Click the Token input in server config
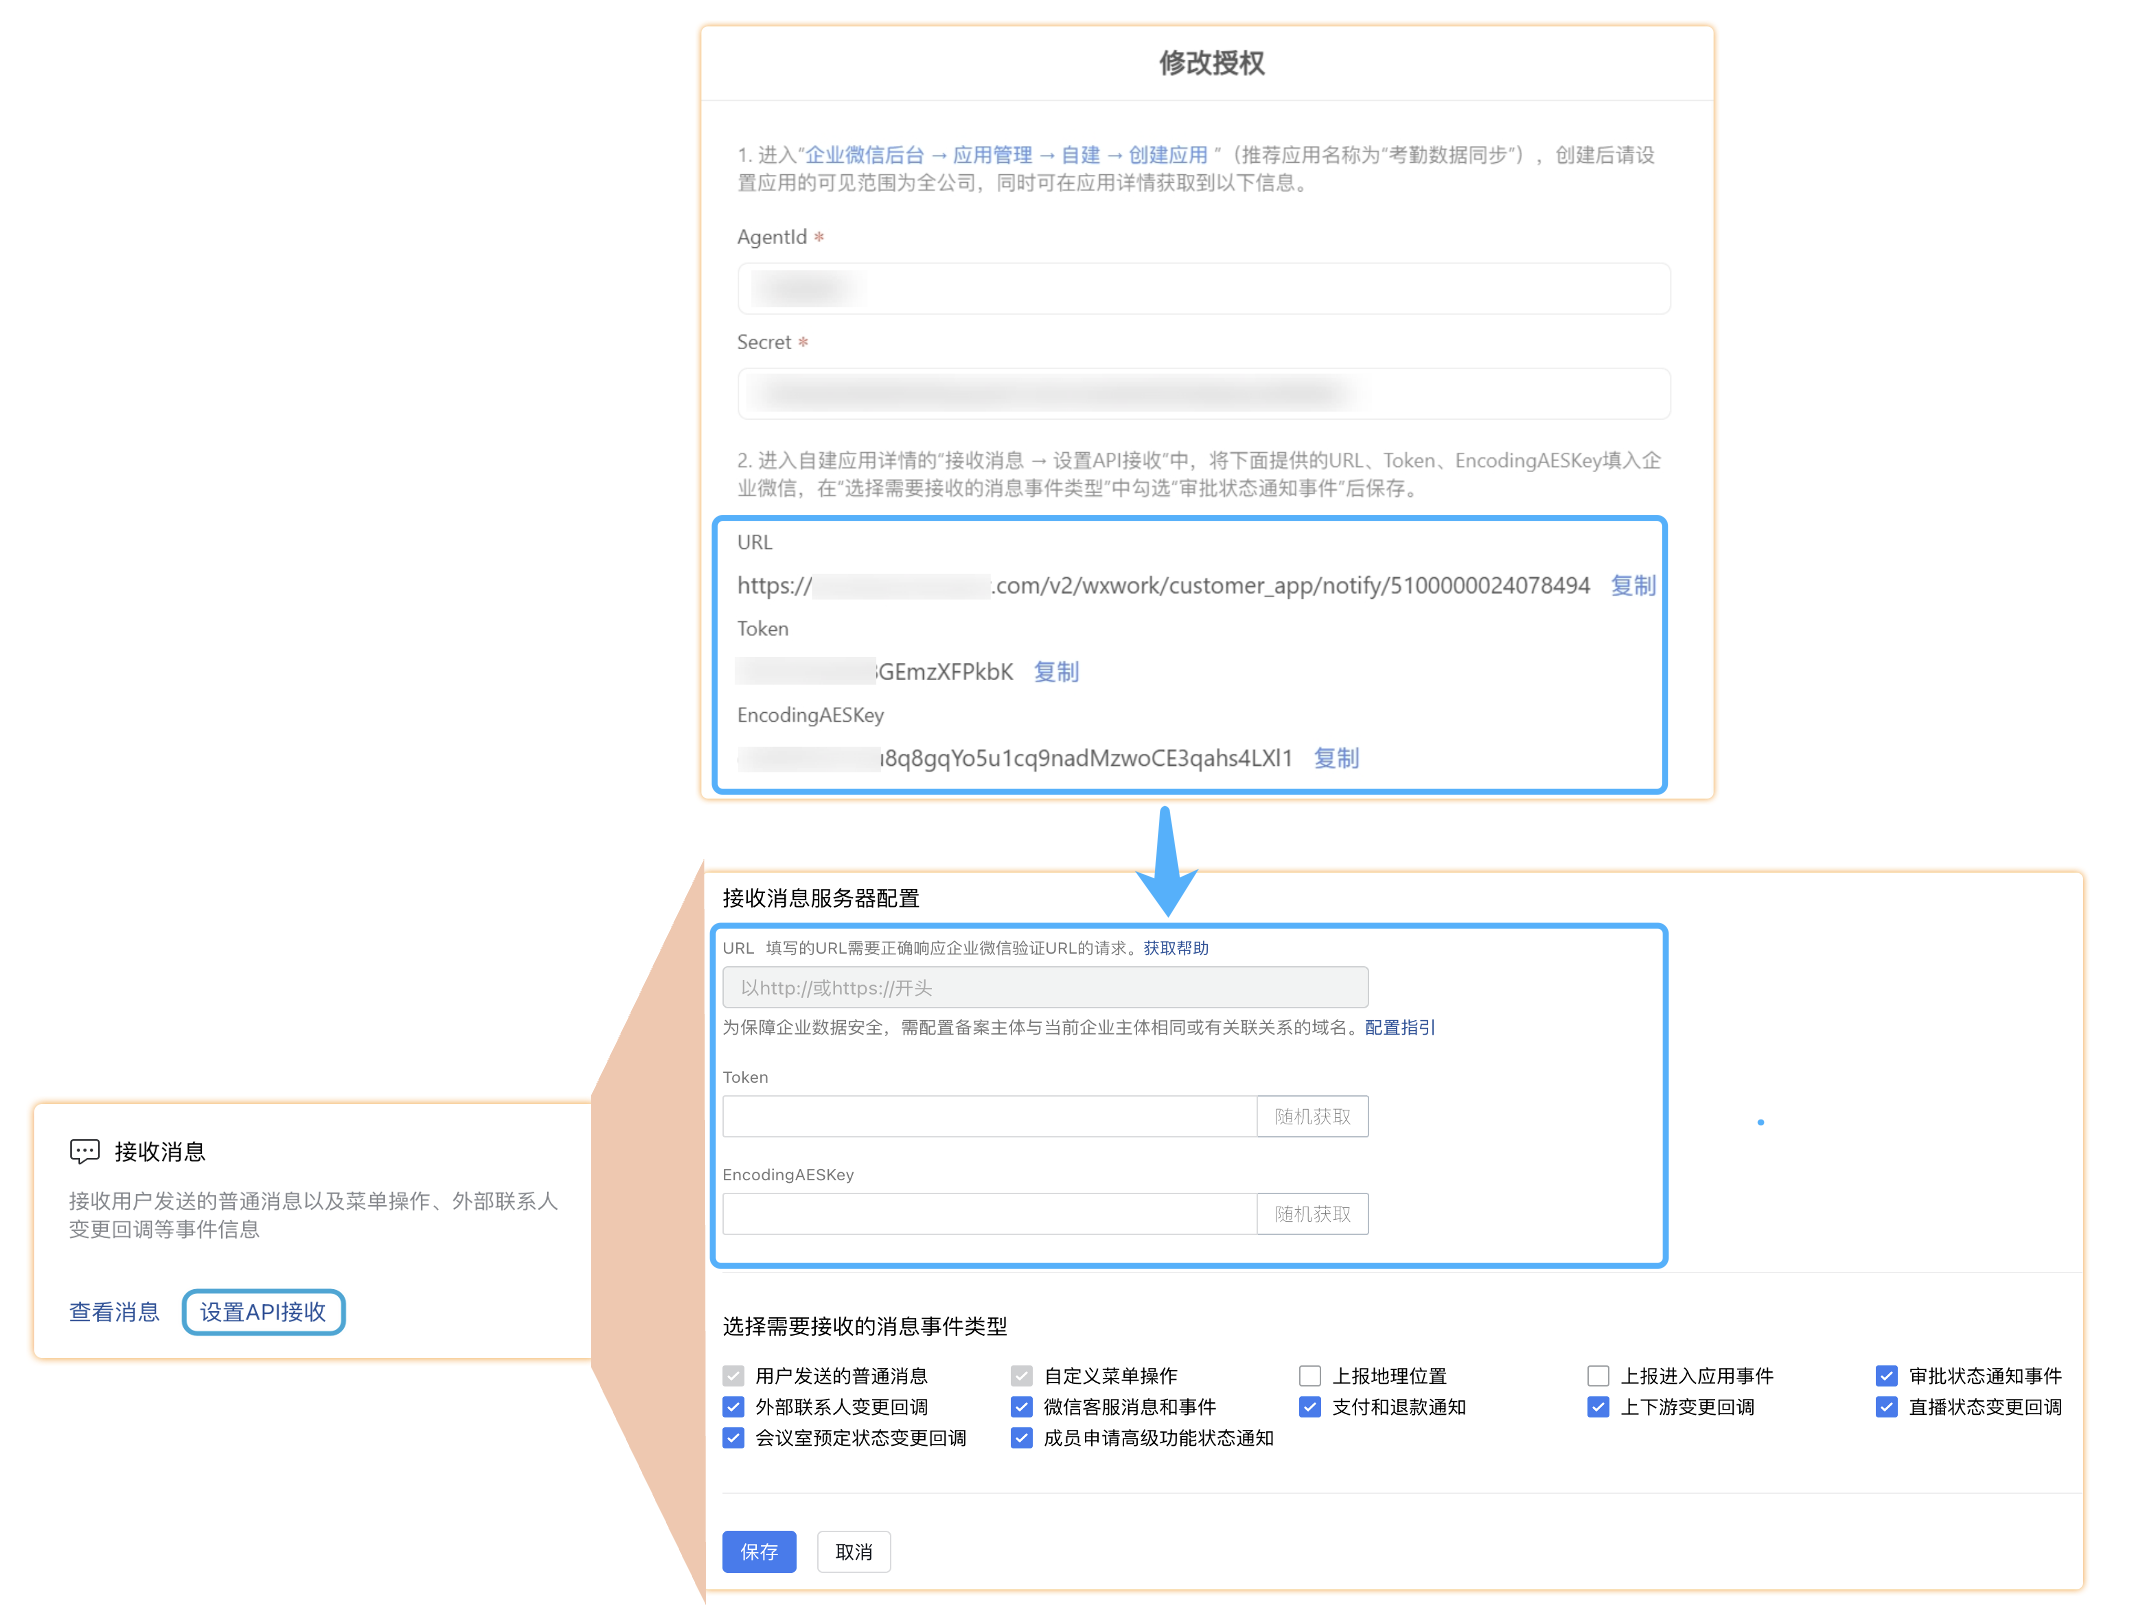 [x=989, y=1116]
